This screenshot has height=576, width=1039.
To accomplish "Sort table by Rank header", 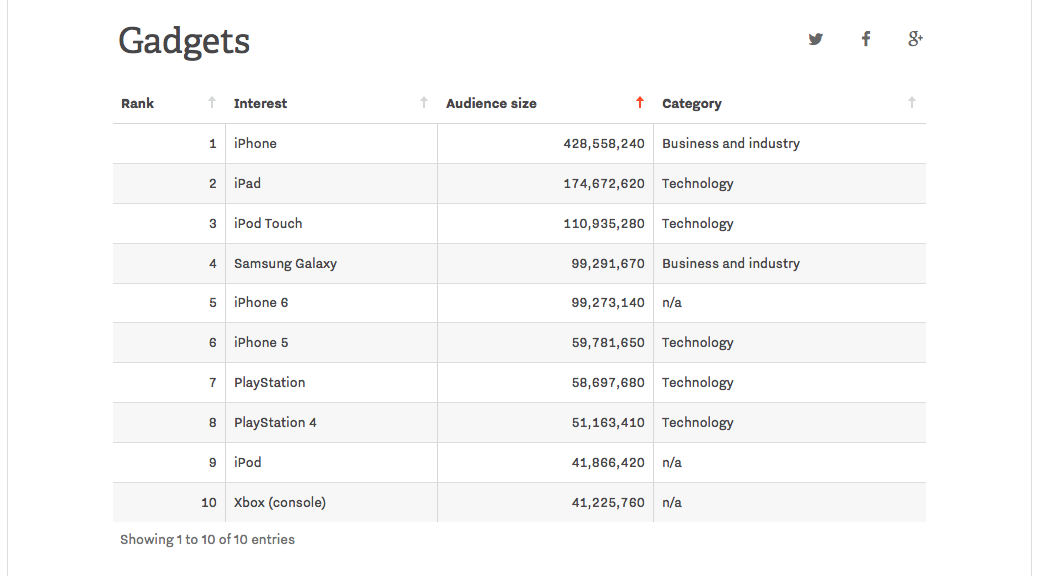I will (138, 104).
